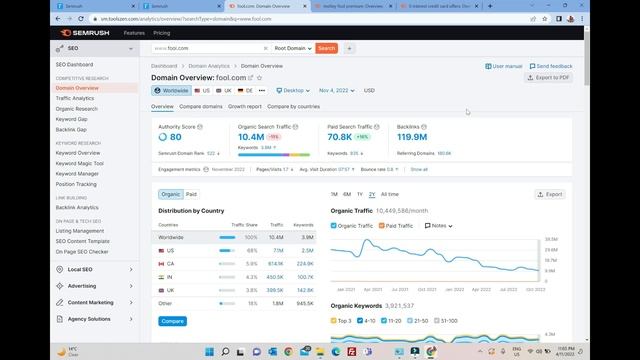The image size is (640, 360).
Task: Click the Semrush logo
Action: point(85,33)
